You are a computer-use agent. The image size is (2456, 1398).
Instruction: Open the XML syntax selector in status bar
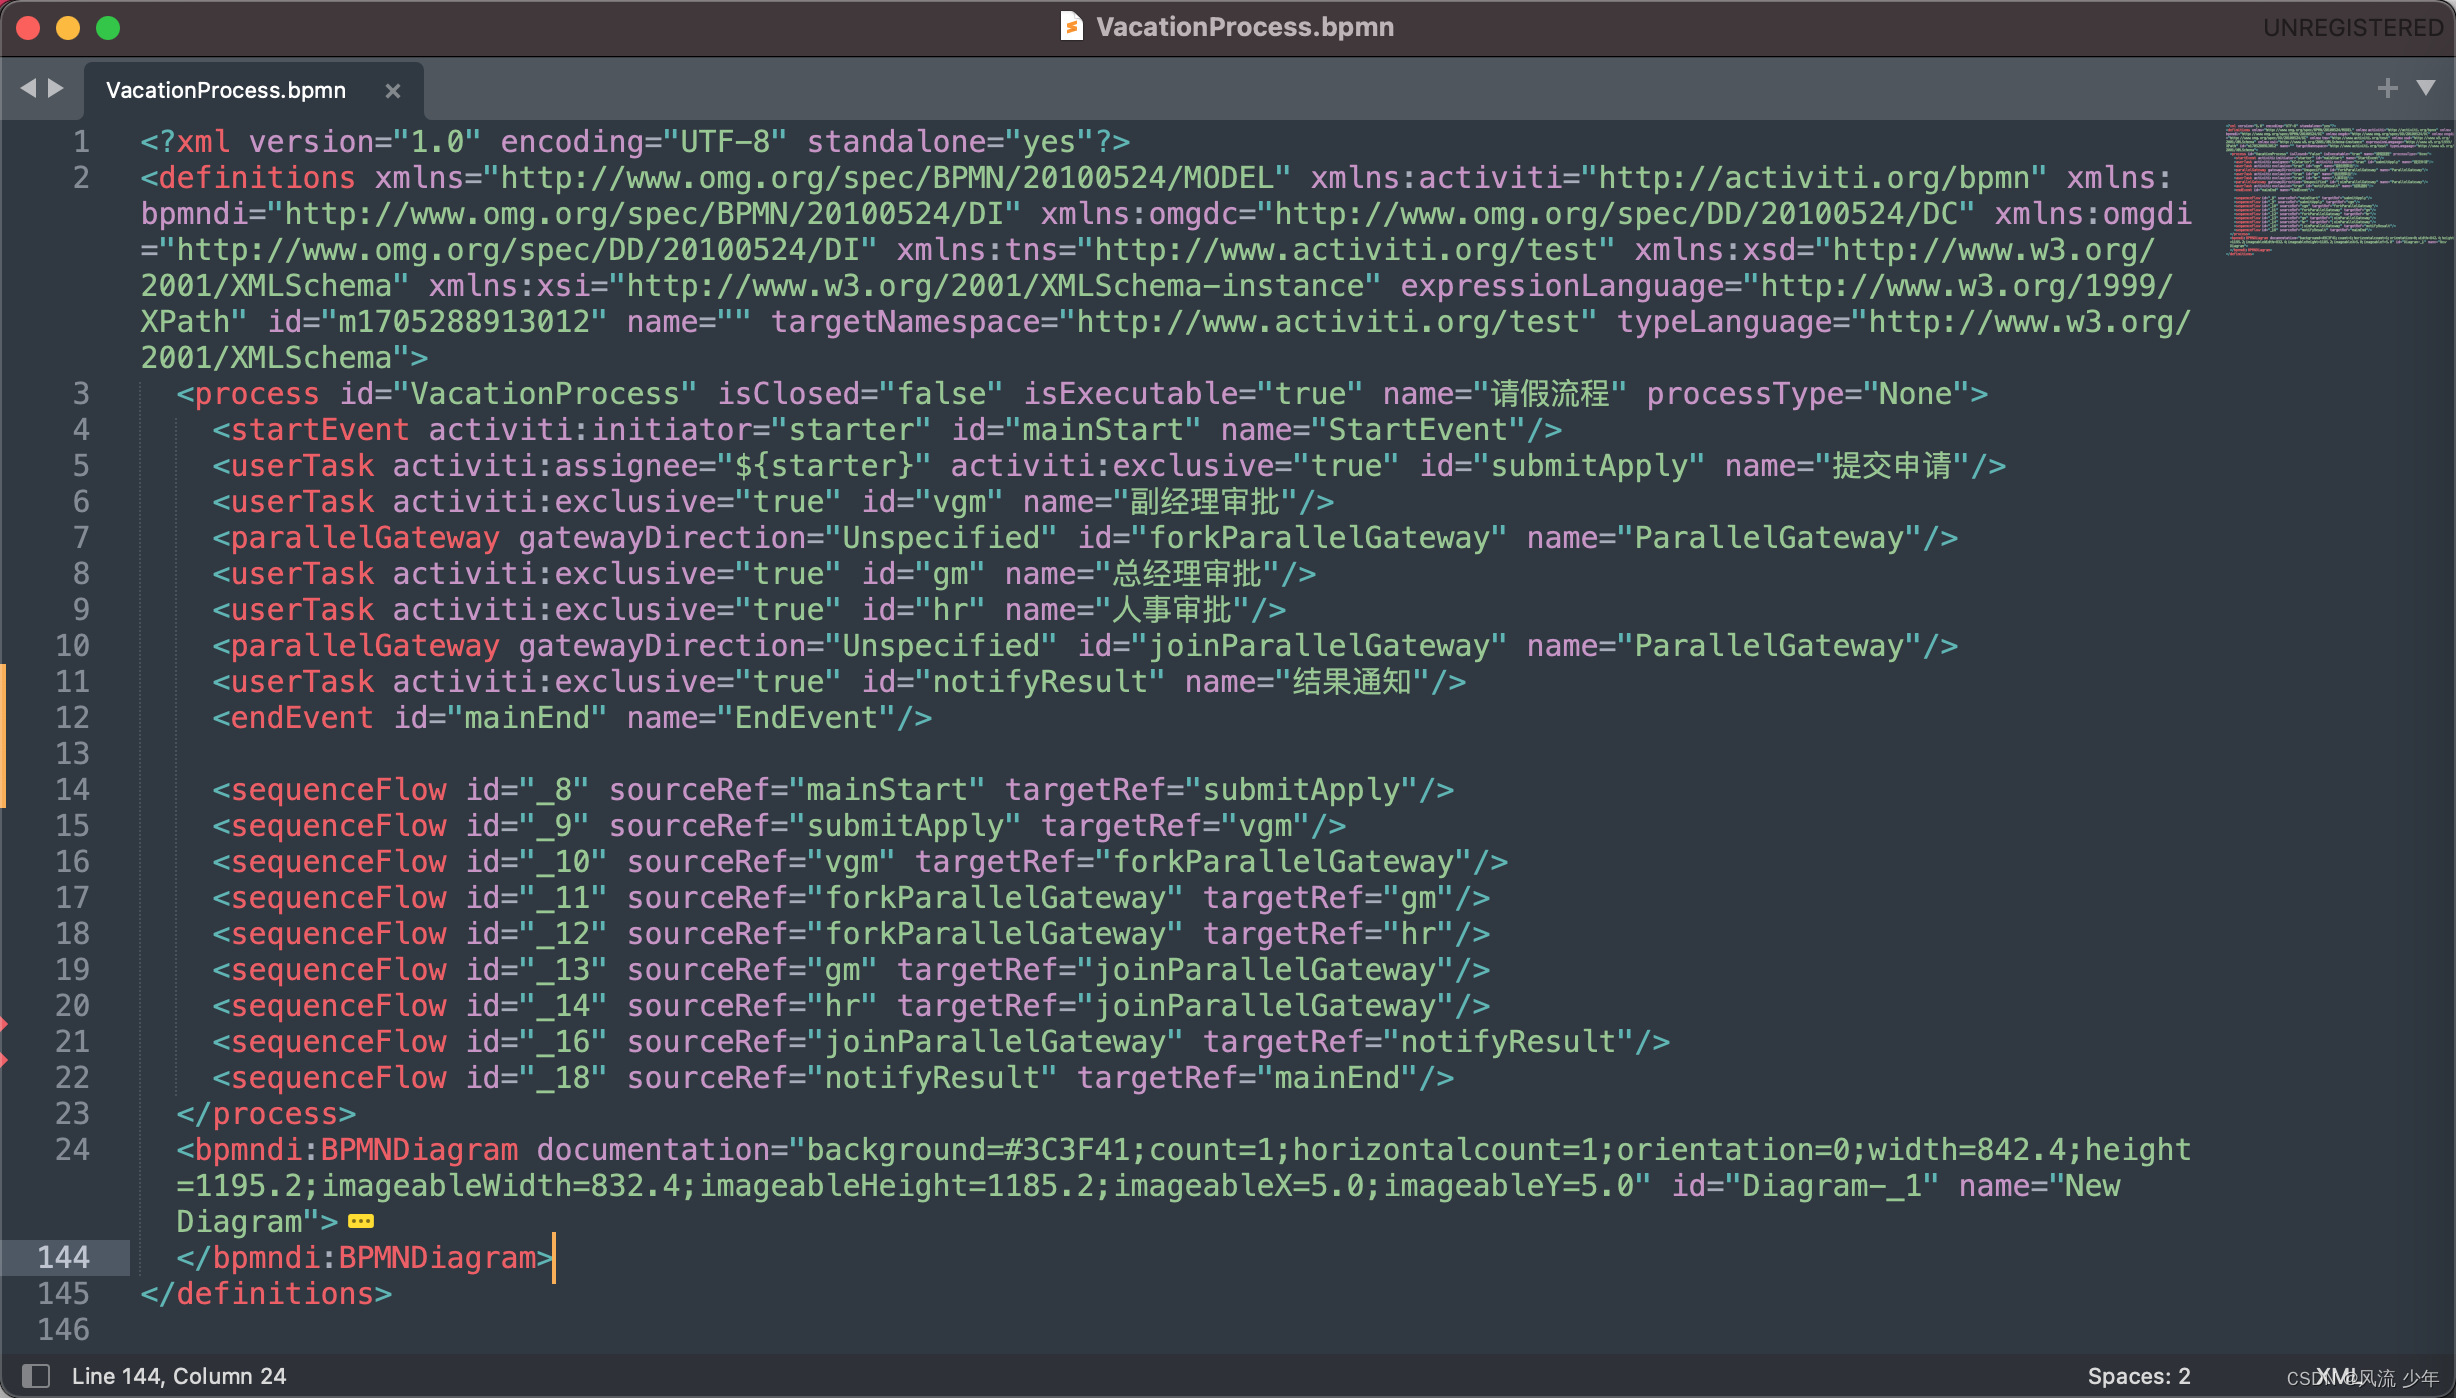tap(2337, 1376)
